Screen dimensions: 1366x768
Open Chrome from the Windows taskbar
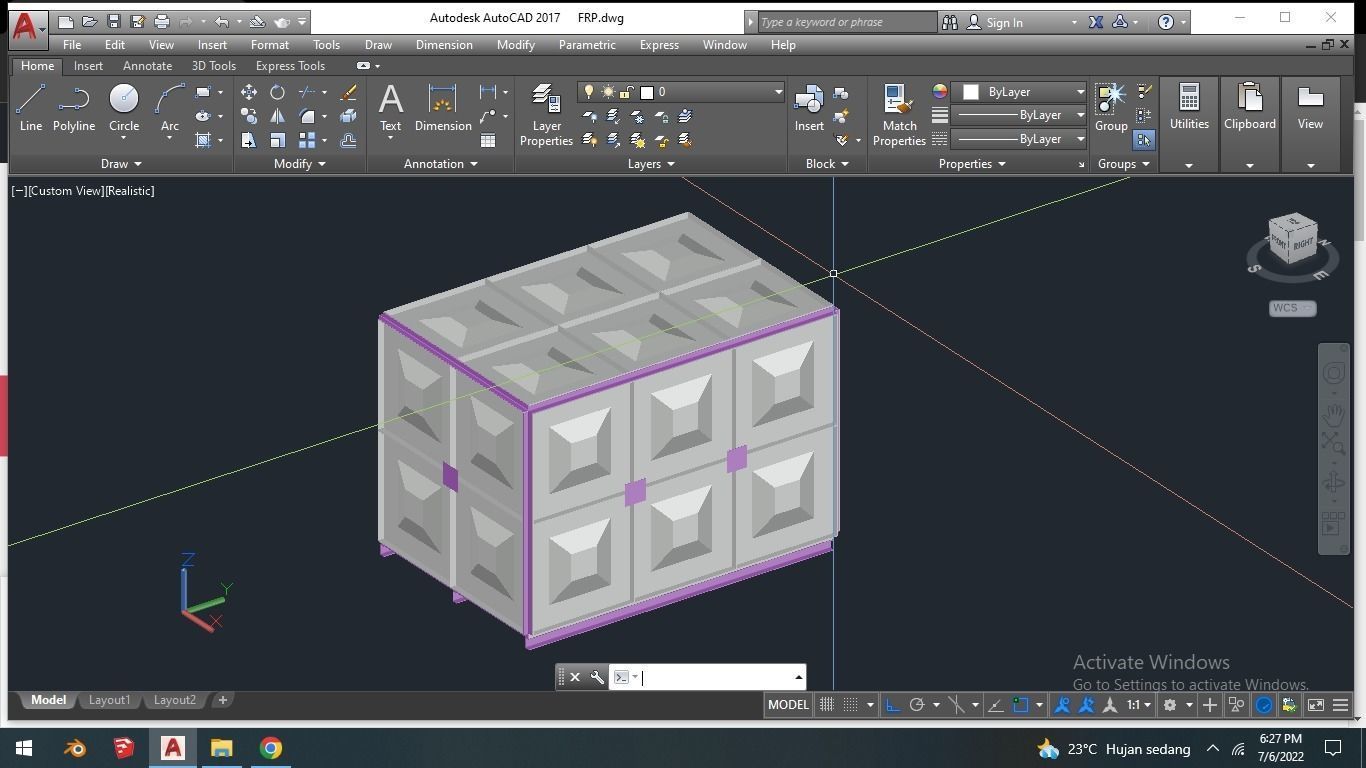[271, 748]
